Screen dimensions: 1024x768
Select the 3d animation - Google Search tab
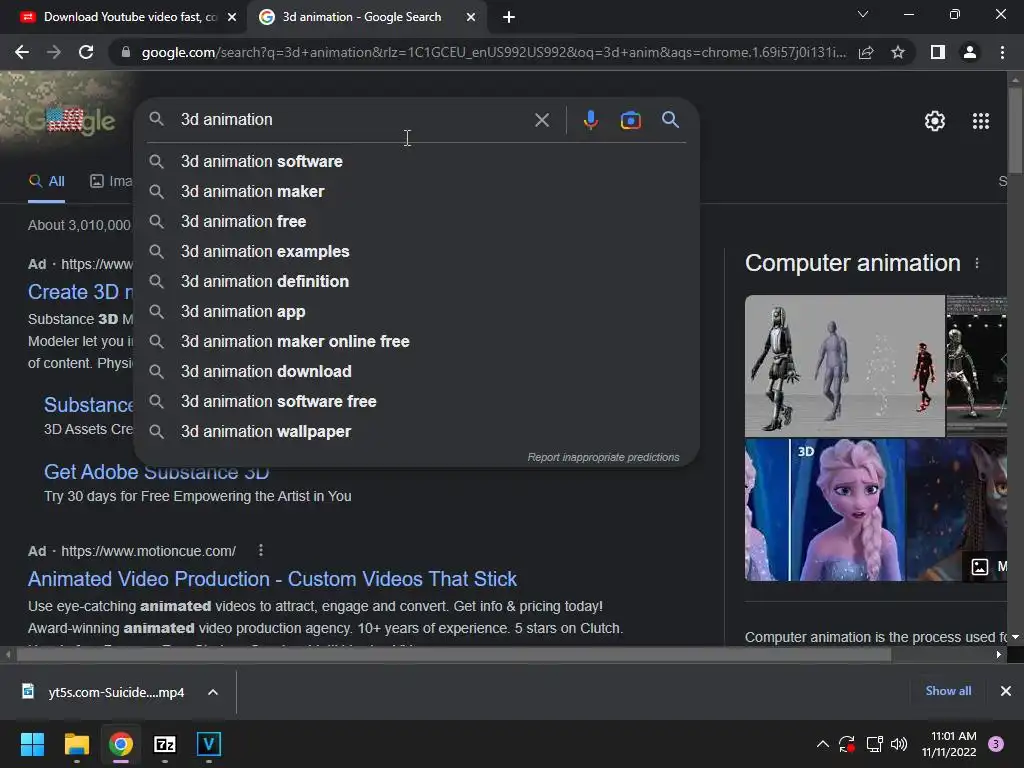click(x=362, y=17)
